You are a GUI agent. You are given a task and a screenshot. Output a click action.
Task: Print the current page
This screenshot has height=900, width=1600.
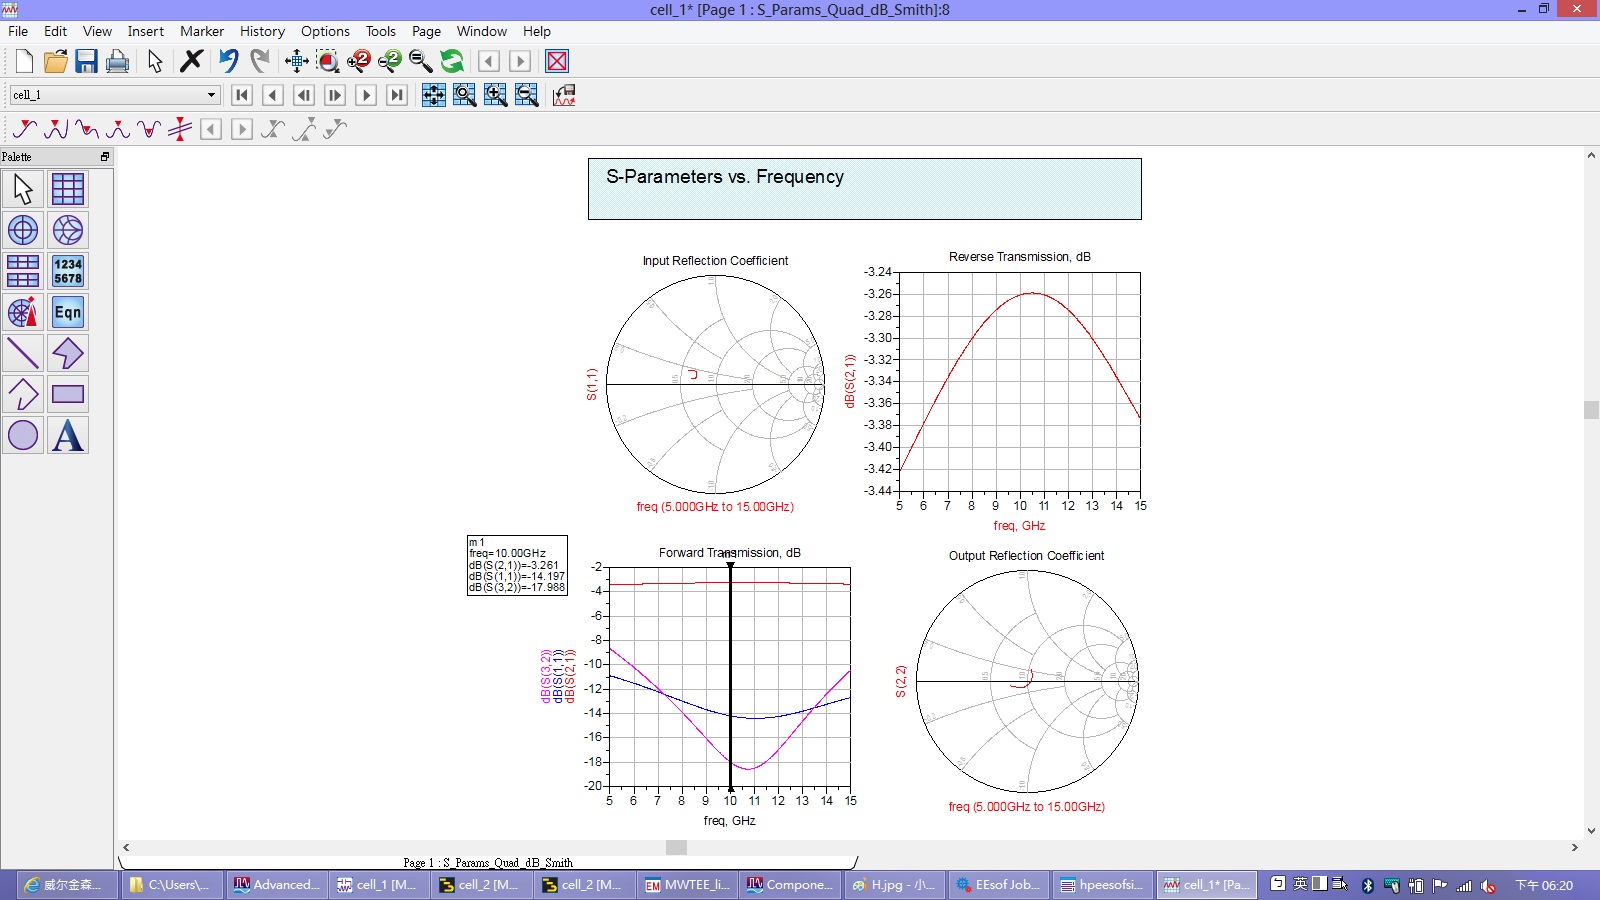(x=117, y=61)
